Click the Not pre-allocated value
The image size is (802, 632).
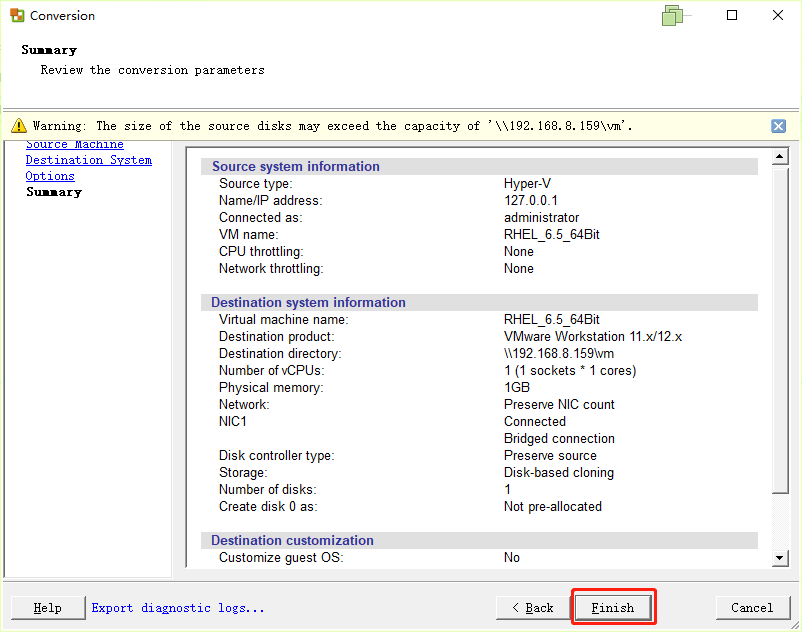[x=552, y=507]
